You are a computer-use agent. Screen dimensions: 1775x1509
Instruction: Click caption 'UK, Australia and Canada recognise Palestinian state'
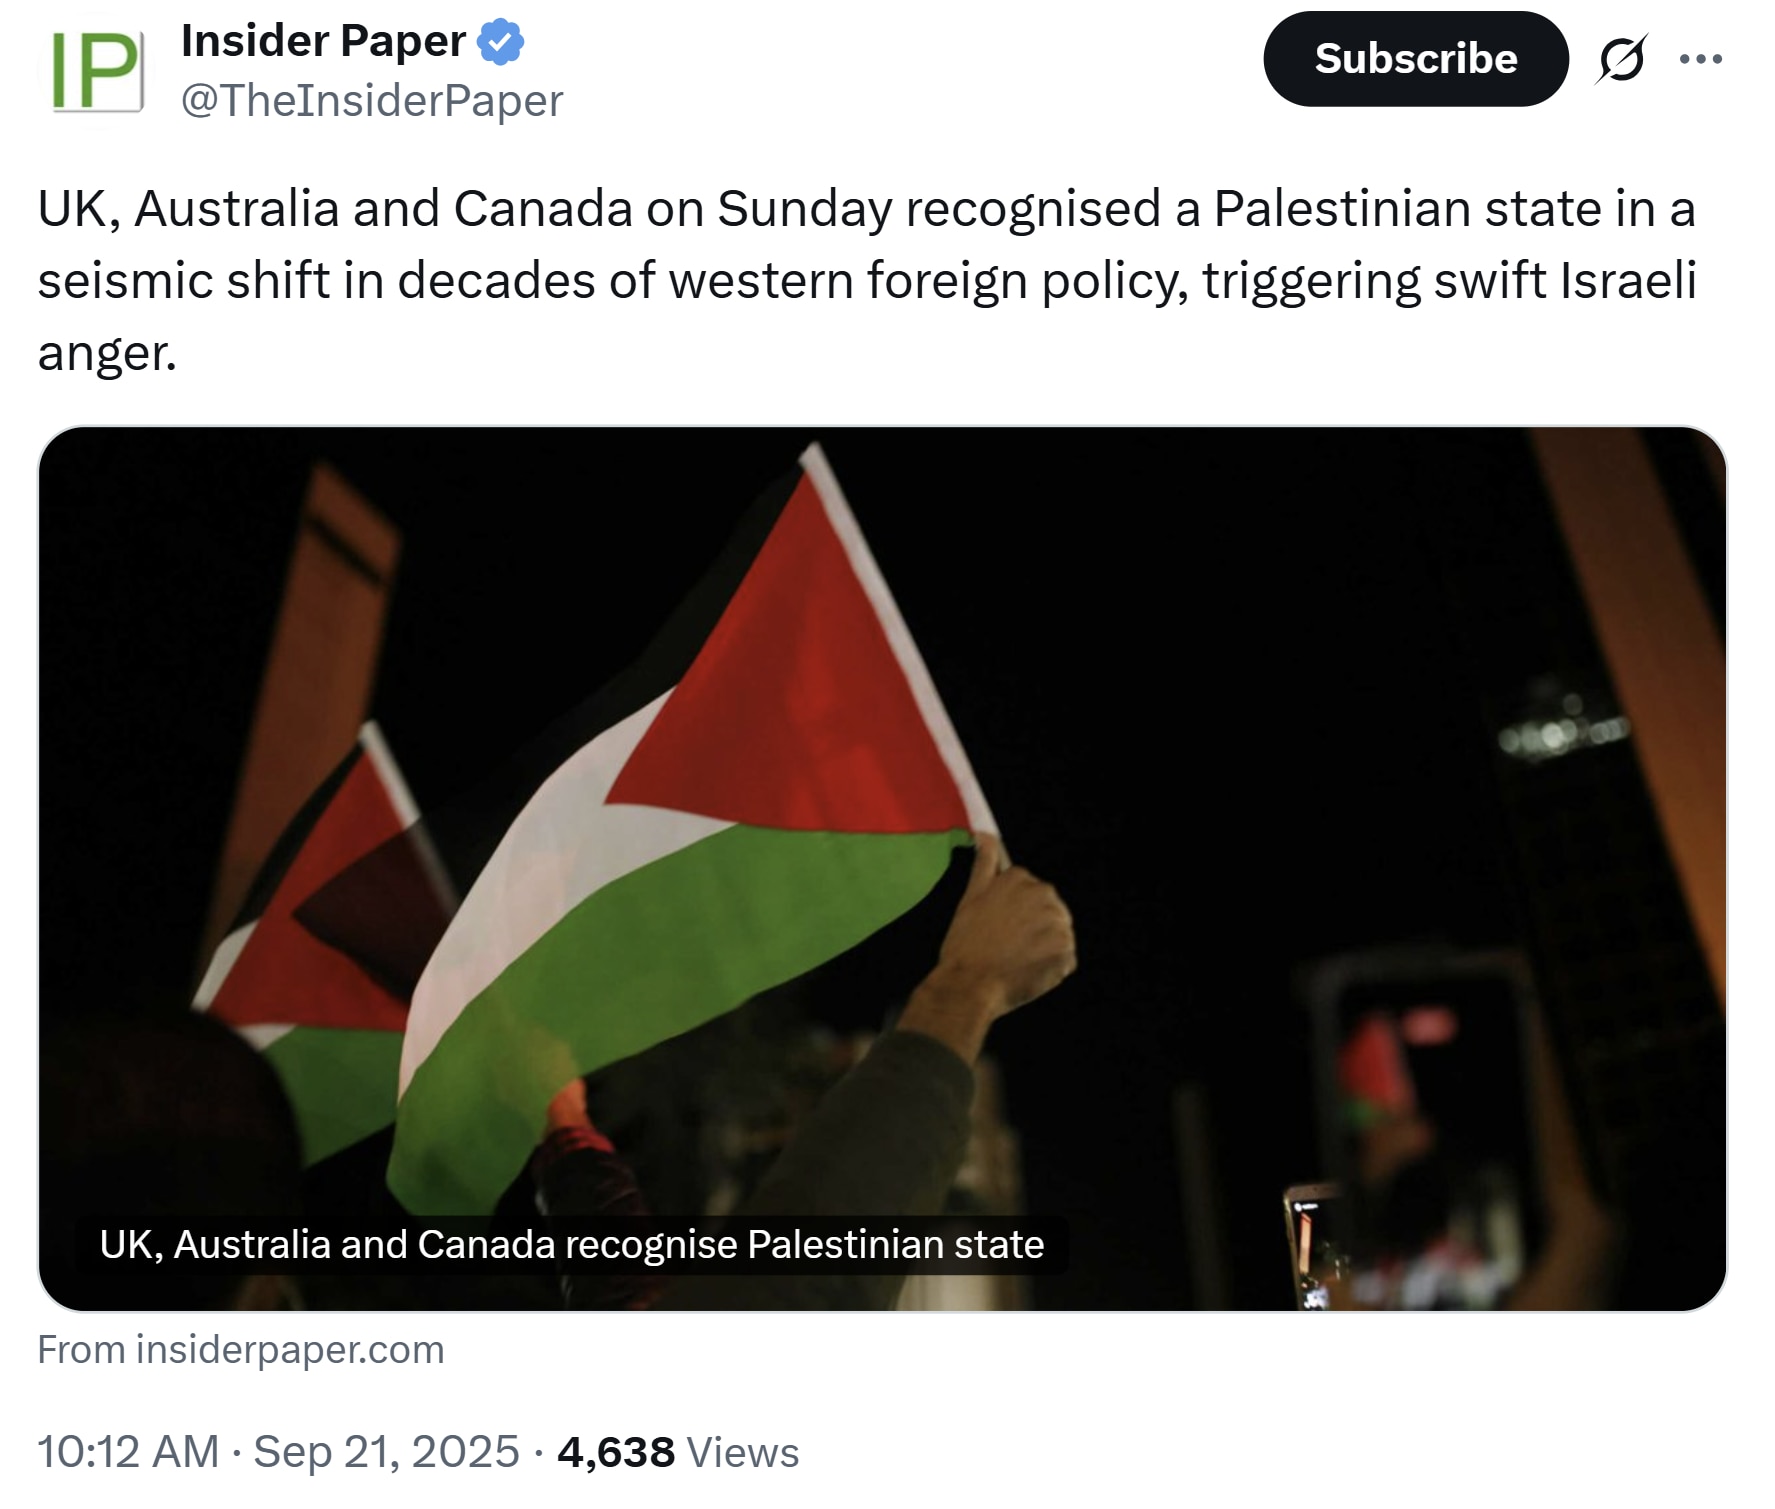pos(570,1245)
